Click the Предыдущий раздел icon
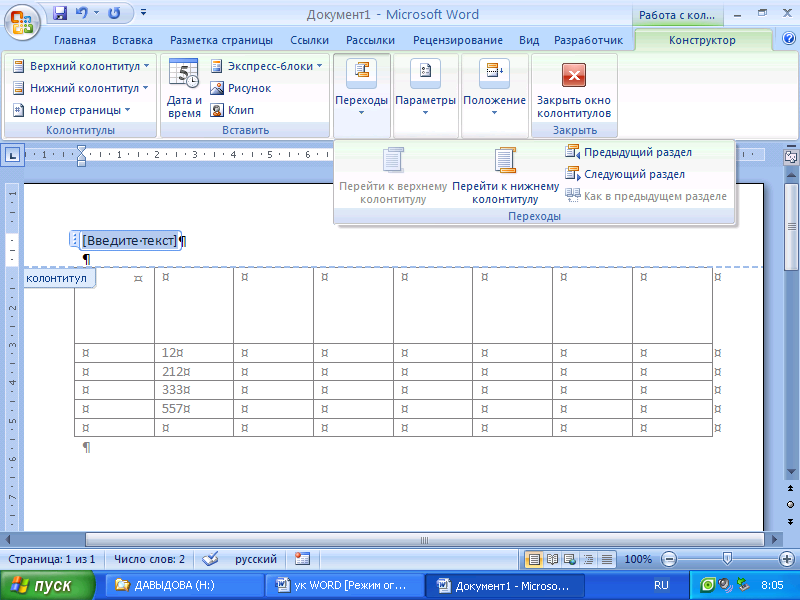The height and width of the screenshot is (600, 800). point(572,152)
